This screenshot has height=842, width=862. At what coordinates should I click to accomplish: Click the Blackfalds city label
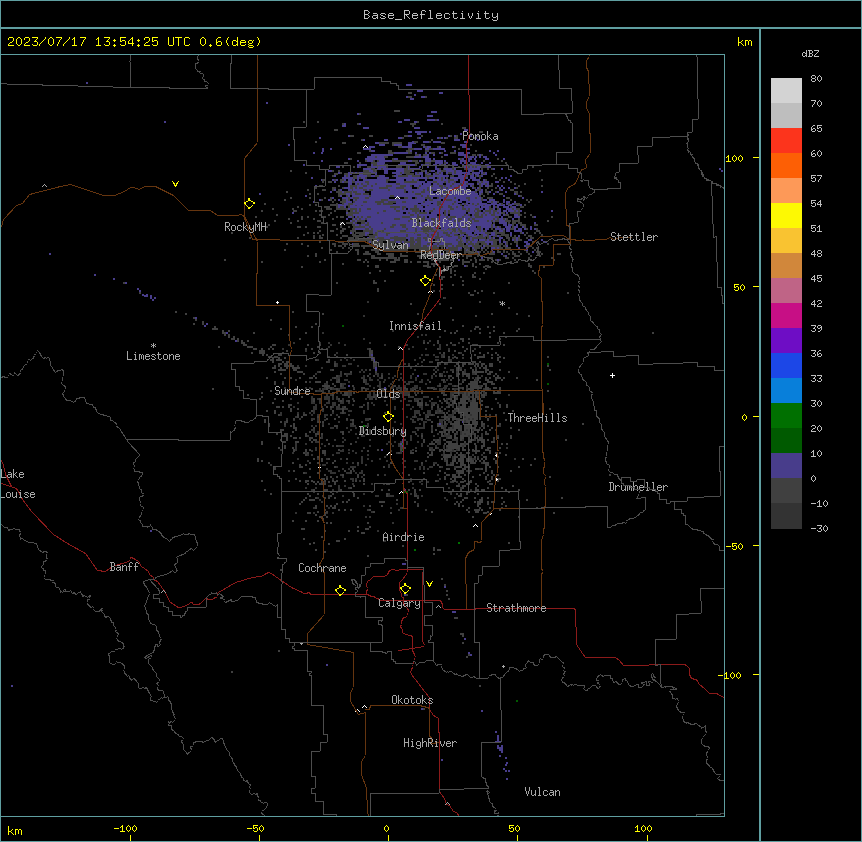(x=441, y=223)
